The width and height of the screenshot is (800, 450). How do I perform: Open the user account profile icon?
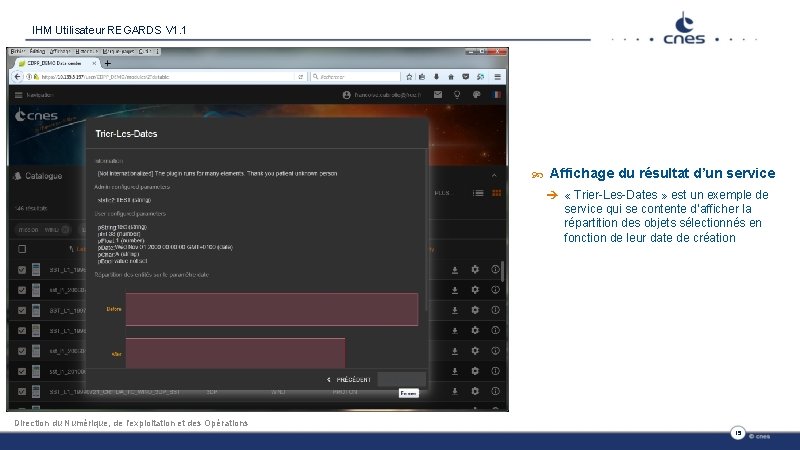346,95
